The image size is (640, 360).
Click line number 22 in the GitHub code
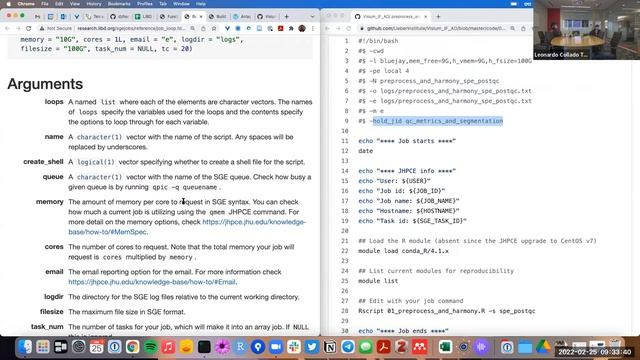pyautogui.click(x=344, y=251)
